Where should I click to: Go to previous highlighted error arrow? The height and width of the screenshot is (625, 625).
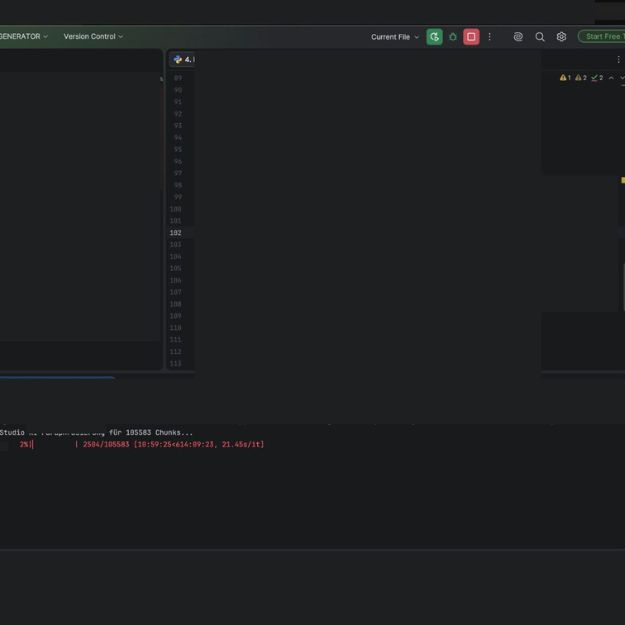tap(611, 78)
